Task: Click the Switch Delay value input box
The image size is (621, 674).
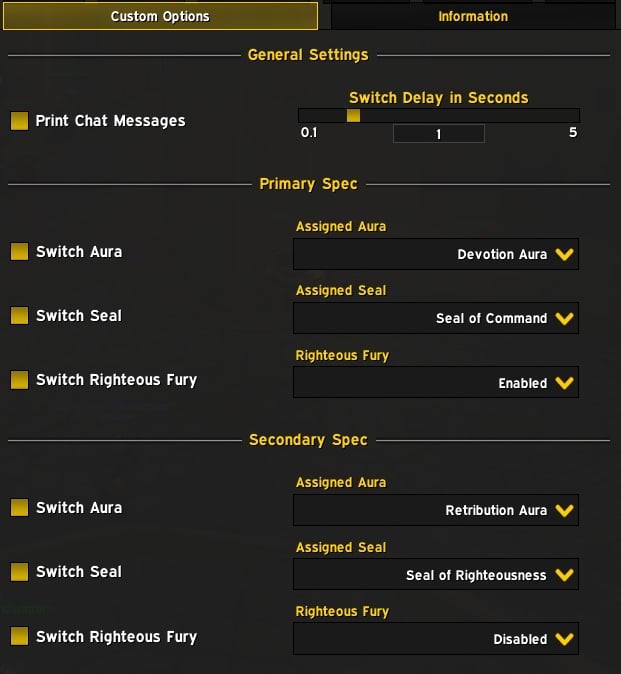Action: click(x=438, y=134)
